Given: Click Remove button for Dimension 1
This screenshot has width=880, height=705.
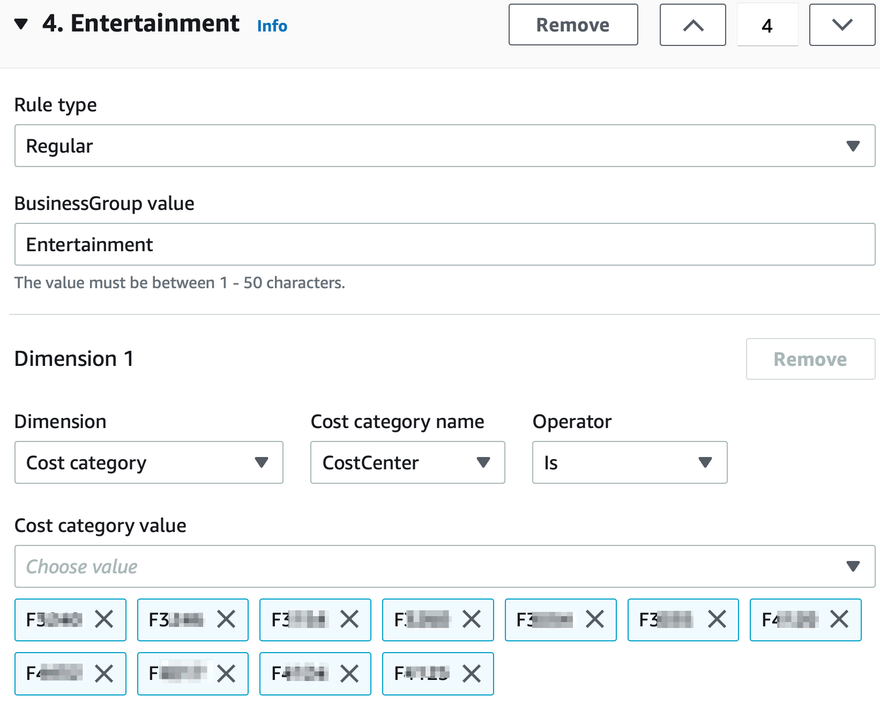Looking at the screenshot, I should click(810, 359).
